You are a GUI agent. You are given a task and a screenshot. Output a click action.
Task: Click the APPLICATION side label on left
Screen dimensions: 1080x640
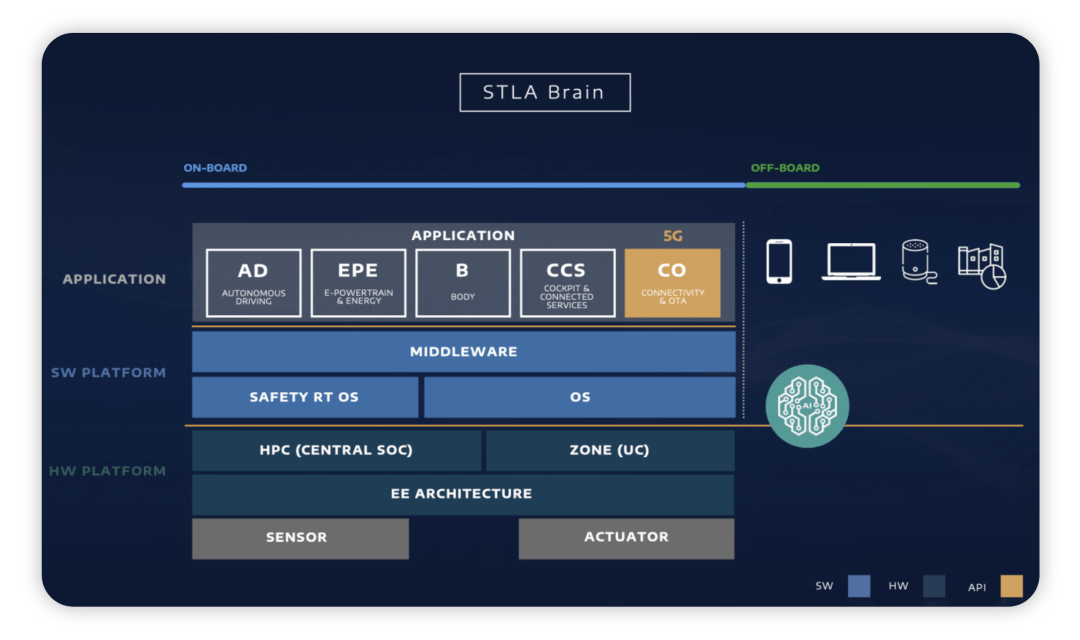click(x=114, y=279)
